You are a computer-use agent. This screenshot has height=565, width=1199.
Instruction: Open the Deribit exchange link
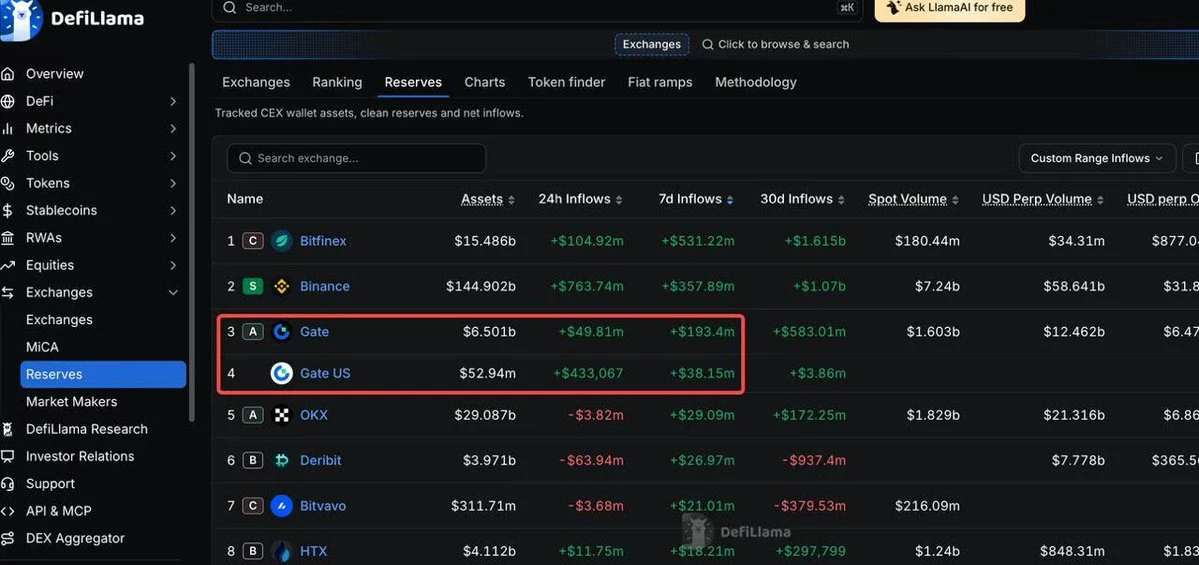pyautogui.click(x=320, y=460)
